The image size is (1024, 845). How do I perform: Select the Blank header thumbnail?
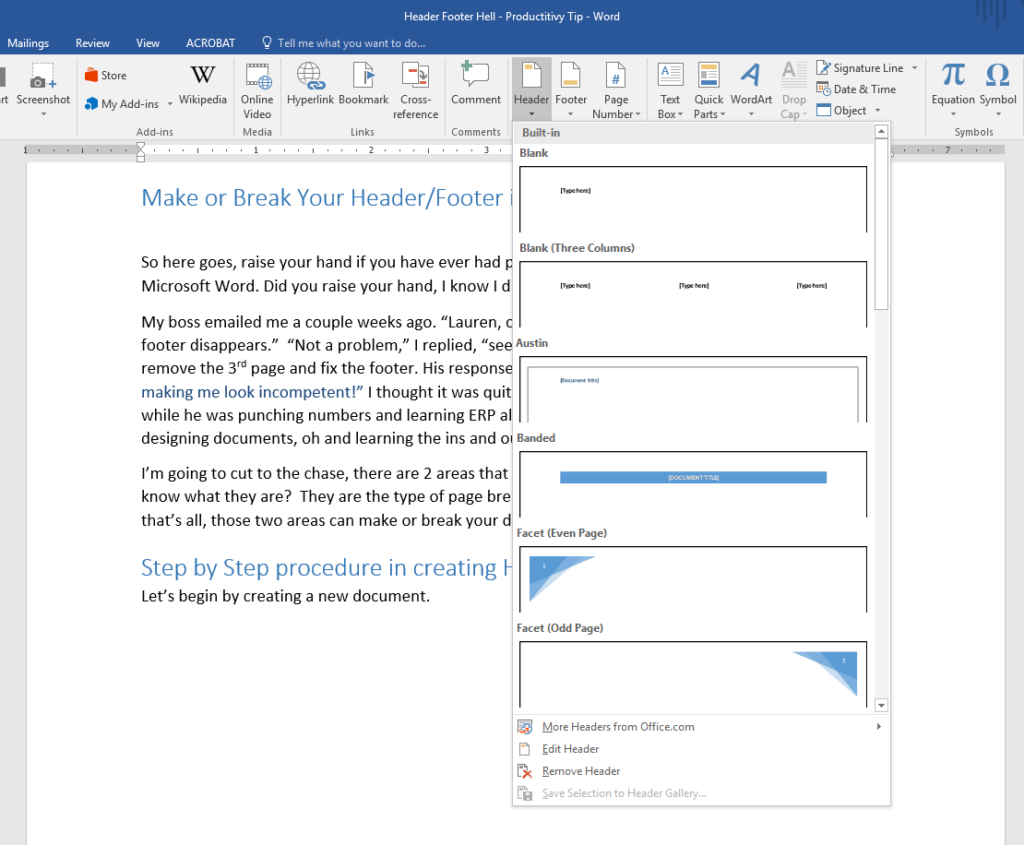point(693,199)
